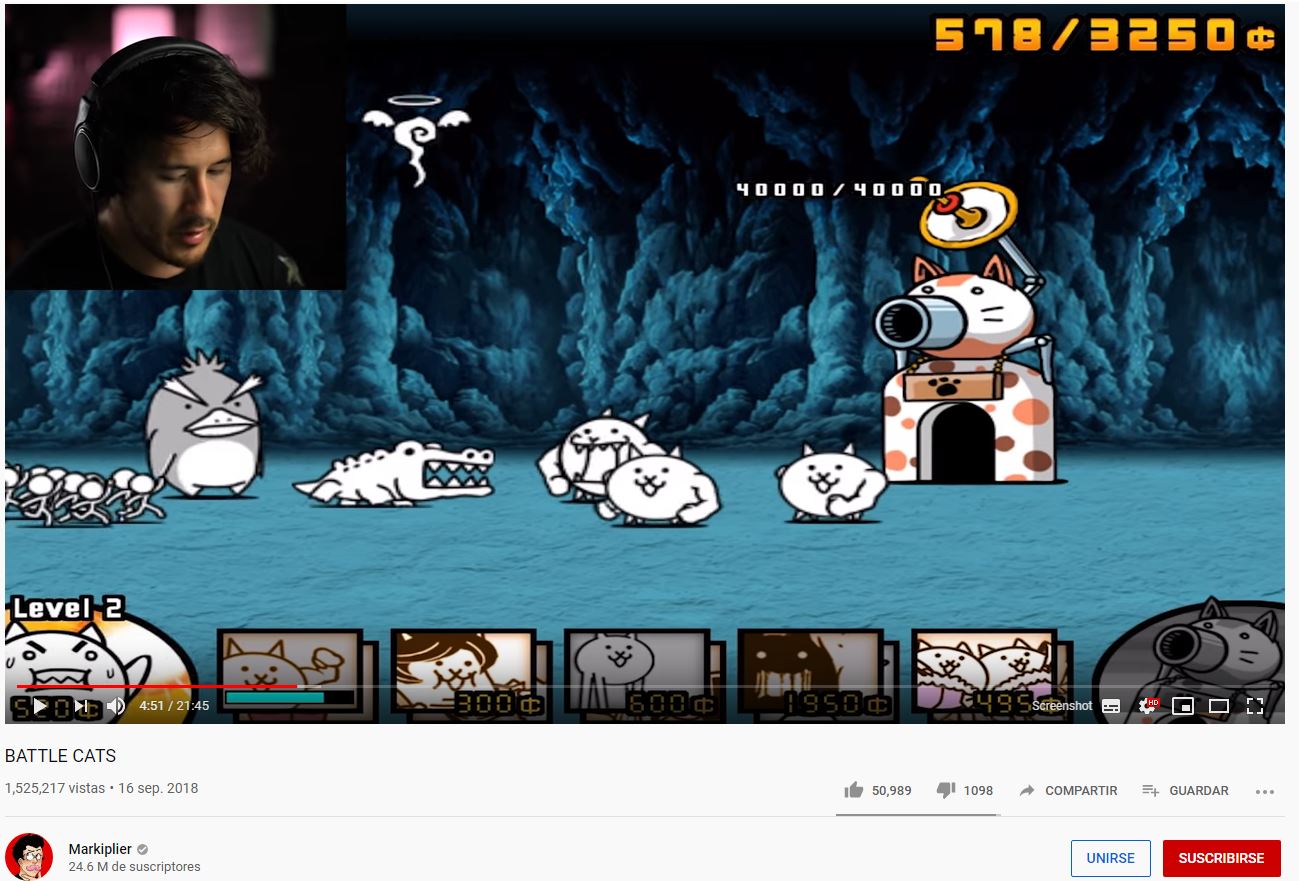
Task: Enable miniplayer mode
Action: [1183, 706]
